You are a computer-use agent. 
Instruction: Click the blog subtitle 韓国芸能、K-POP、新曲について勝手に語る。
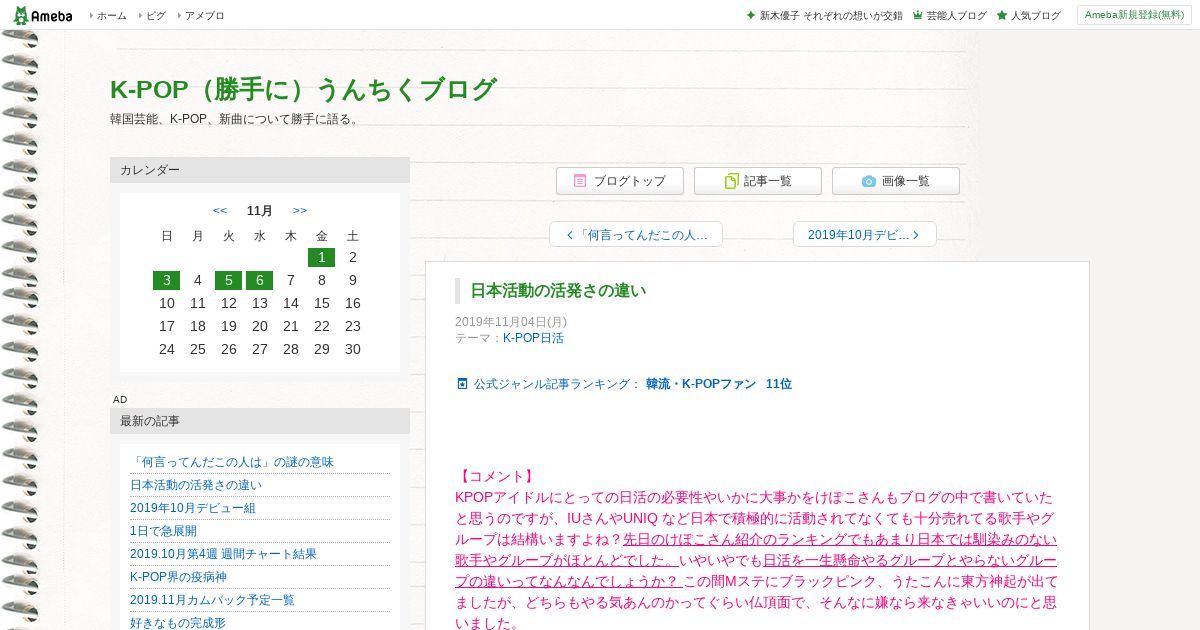tap(237, 119)
